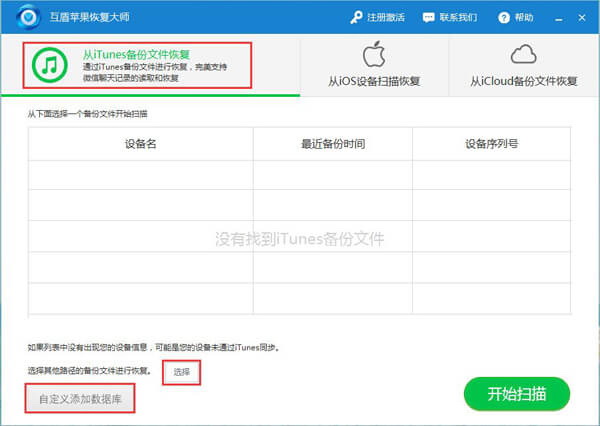This screenshot has width=600, height=426.
Task: Click the cloud icon for iCloud recovery
Action: 524,54
